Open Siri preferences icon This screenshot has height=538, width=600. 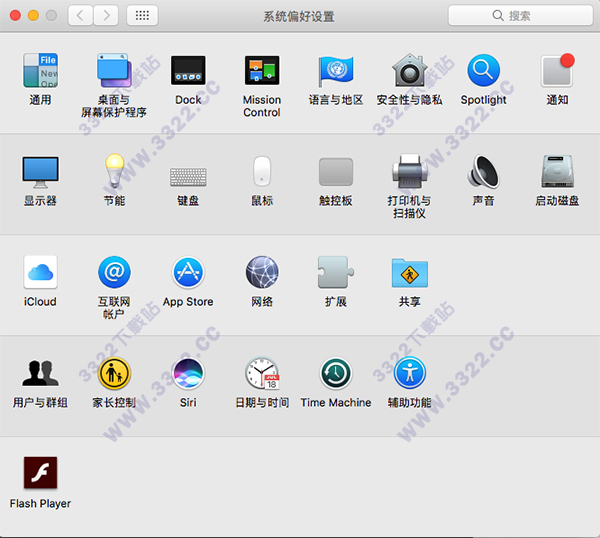point(188,373)
